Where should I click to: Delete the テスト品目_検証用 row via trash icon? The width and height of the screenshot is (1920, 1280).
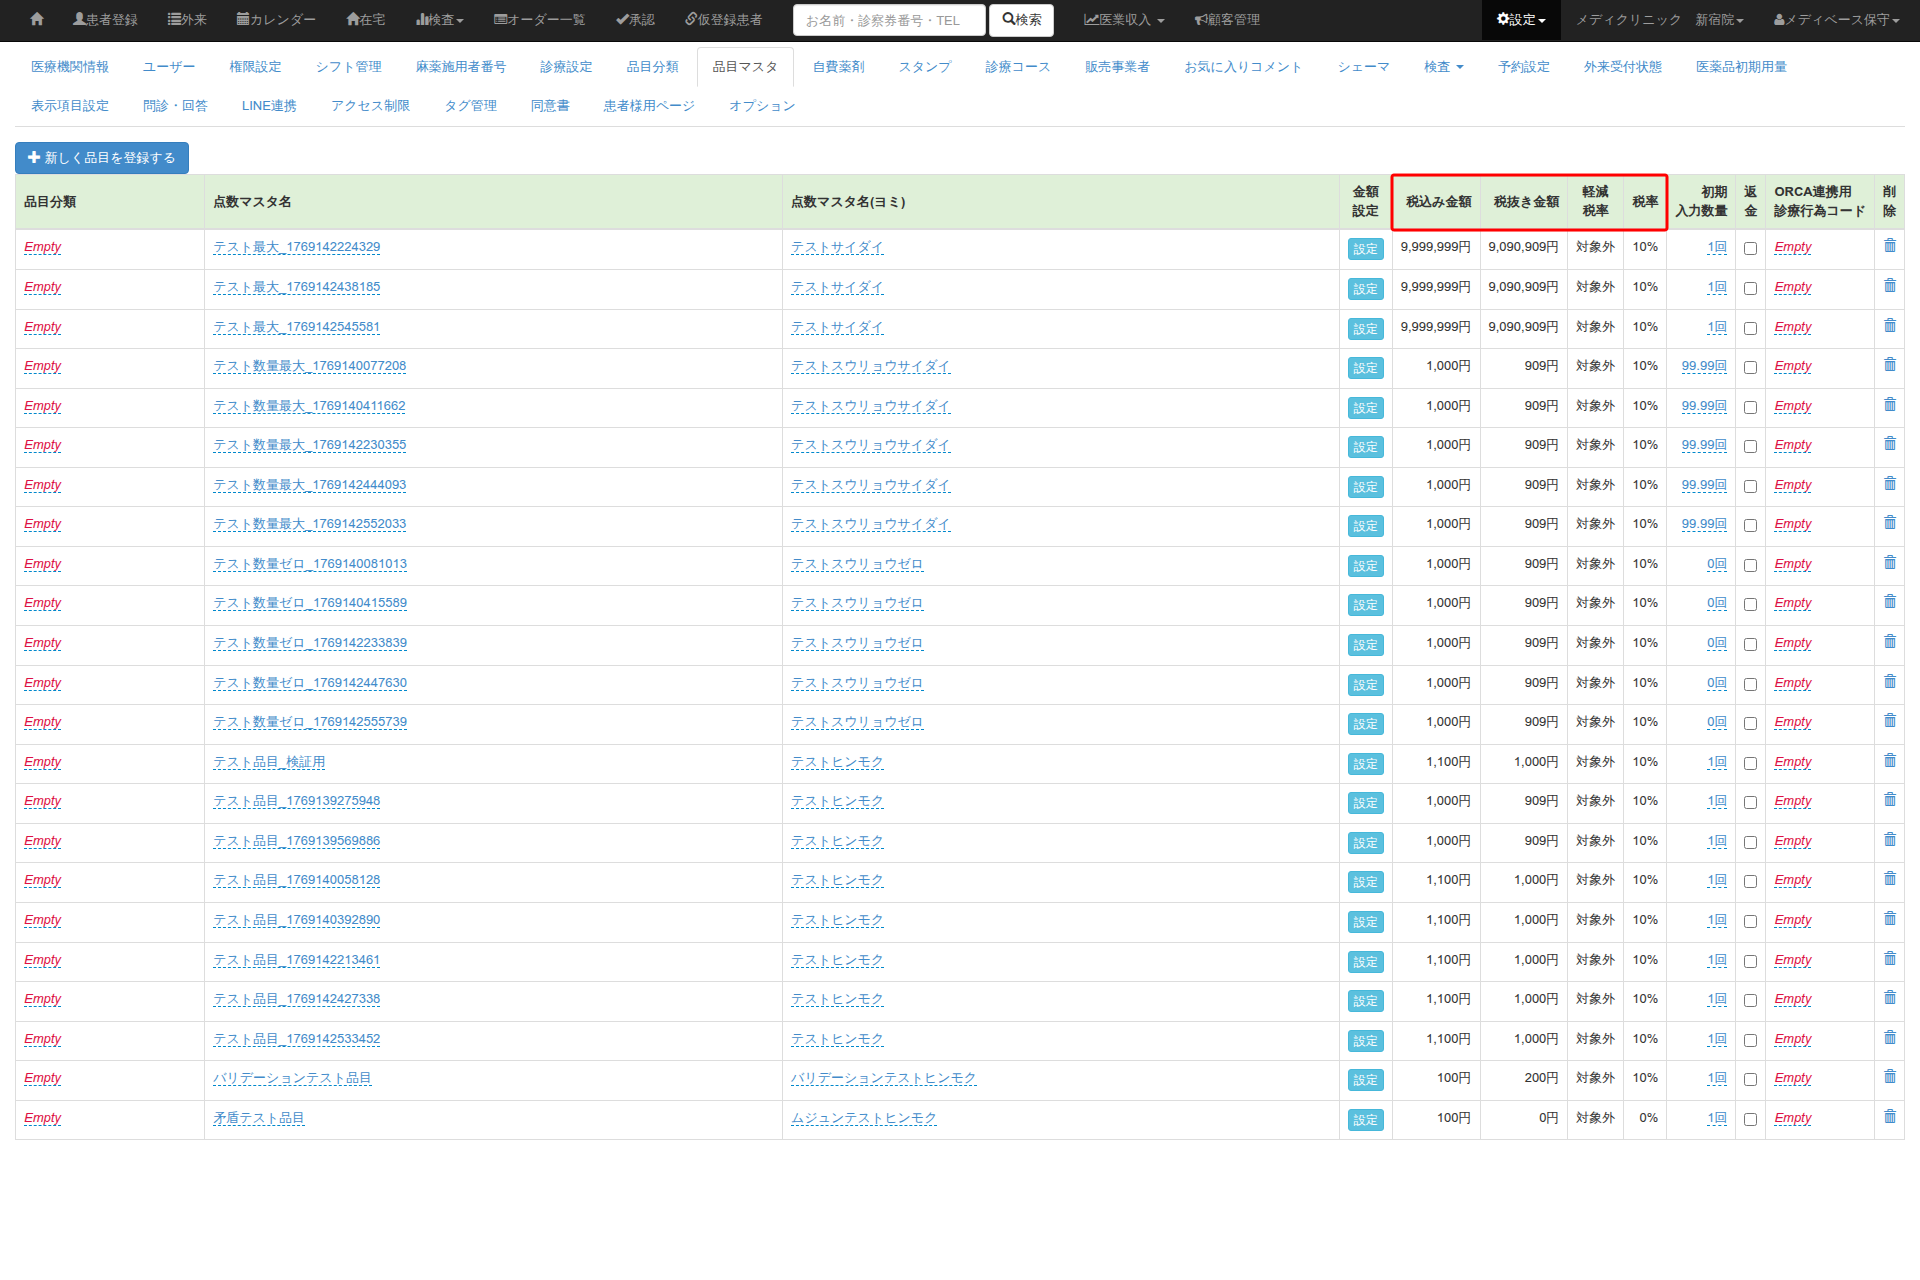[1889, 761]
